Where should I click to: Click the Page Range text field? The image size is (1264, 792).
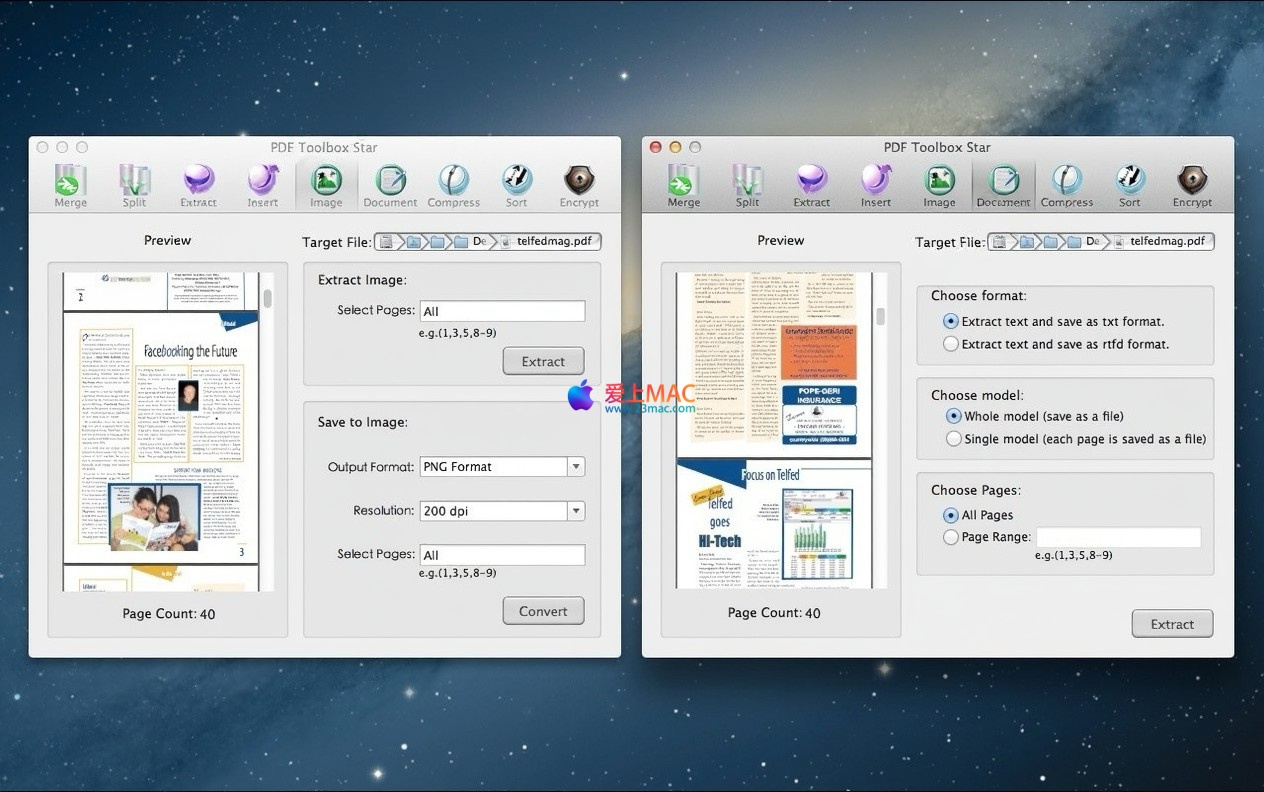click(1118, 537)
